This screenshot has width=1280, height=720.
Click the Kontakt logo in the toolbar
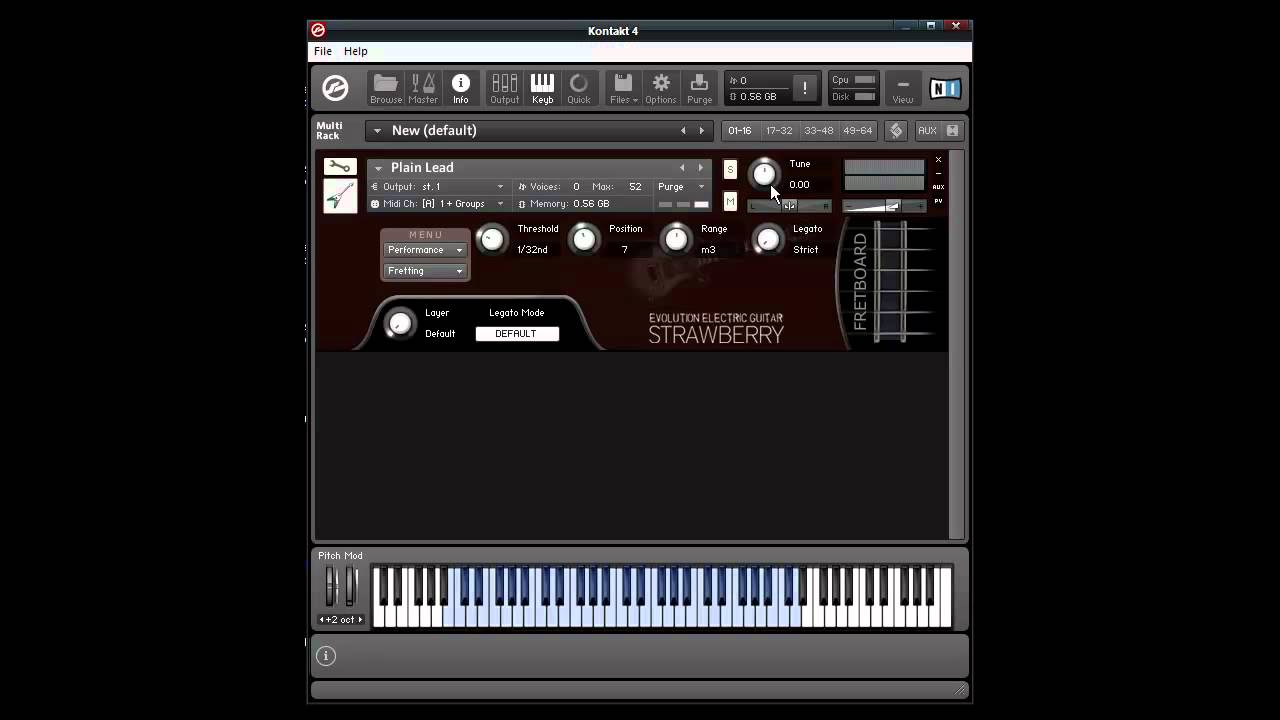point(335,89)
